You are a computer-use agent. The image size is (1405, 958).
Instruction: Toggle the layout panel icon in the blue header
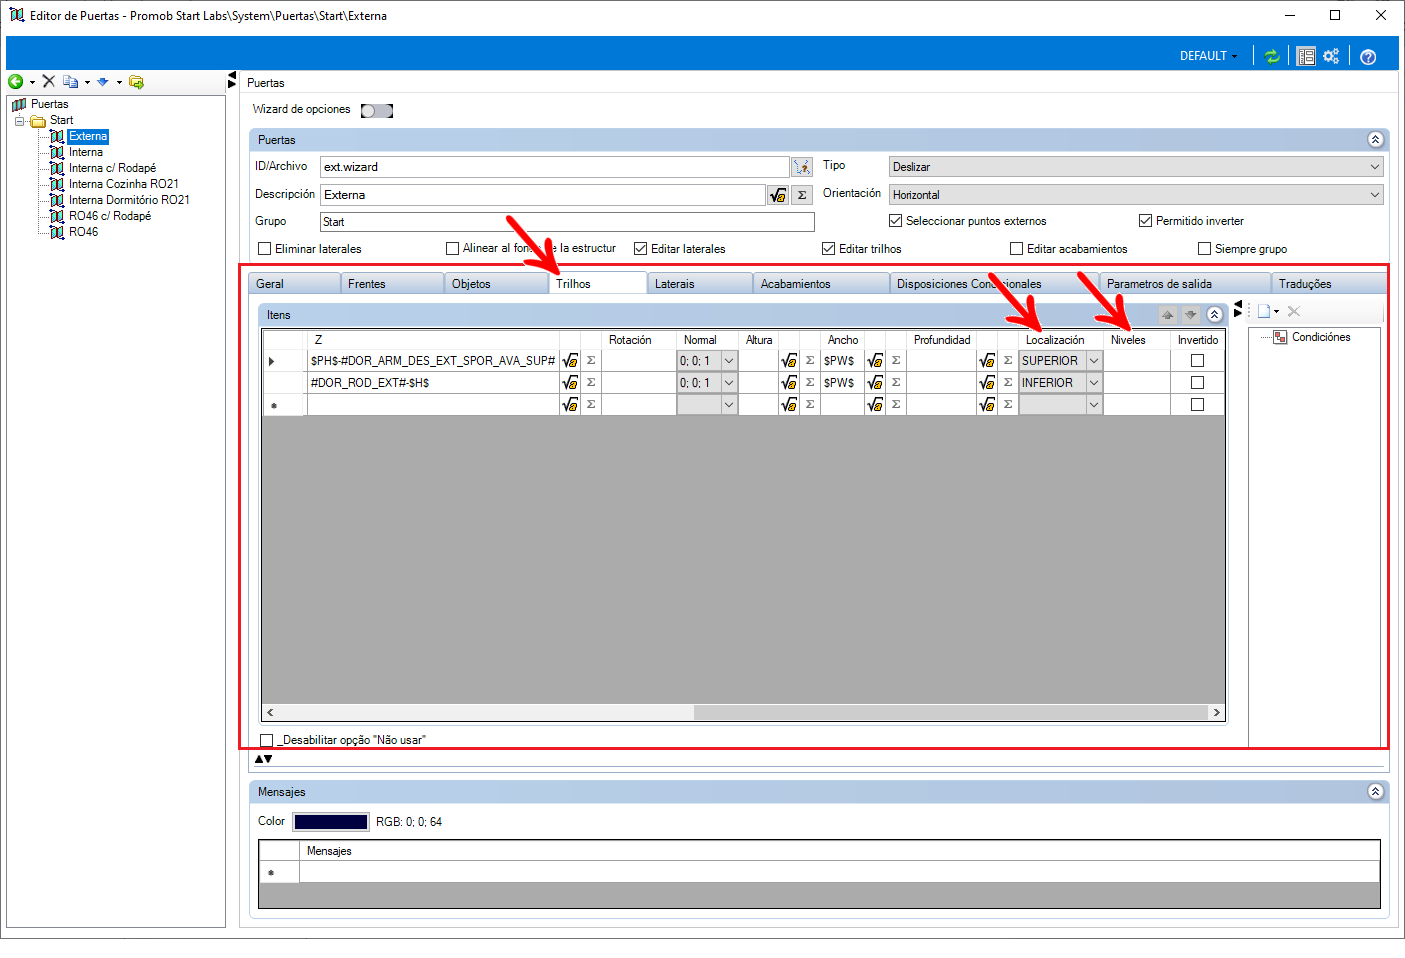click(1306, 56)
